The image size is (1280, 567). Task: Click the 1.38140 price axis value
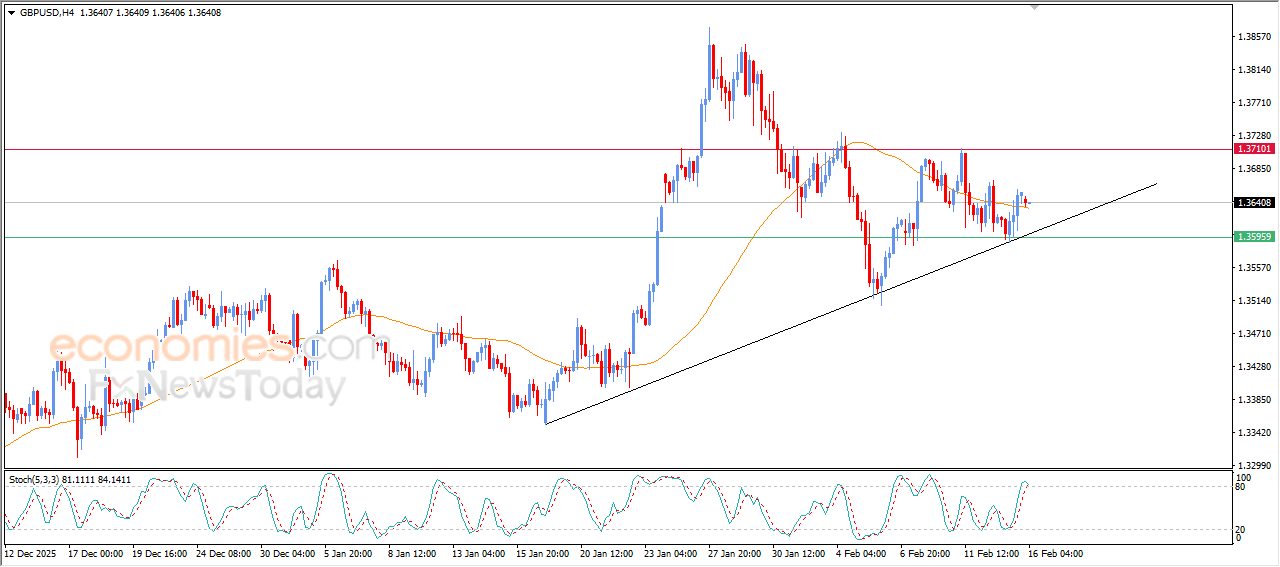1254,70
